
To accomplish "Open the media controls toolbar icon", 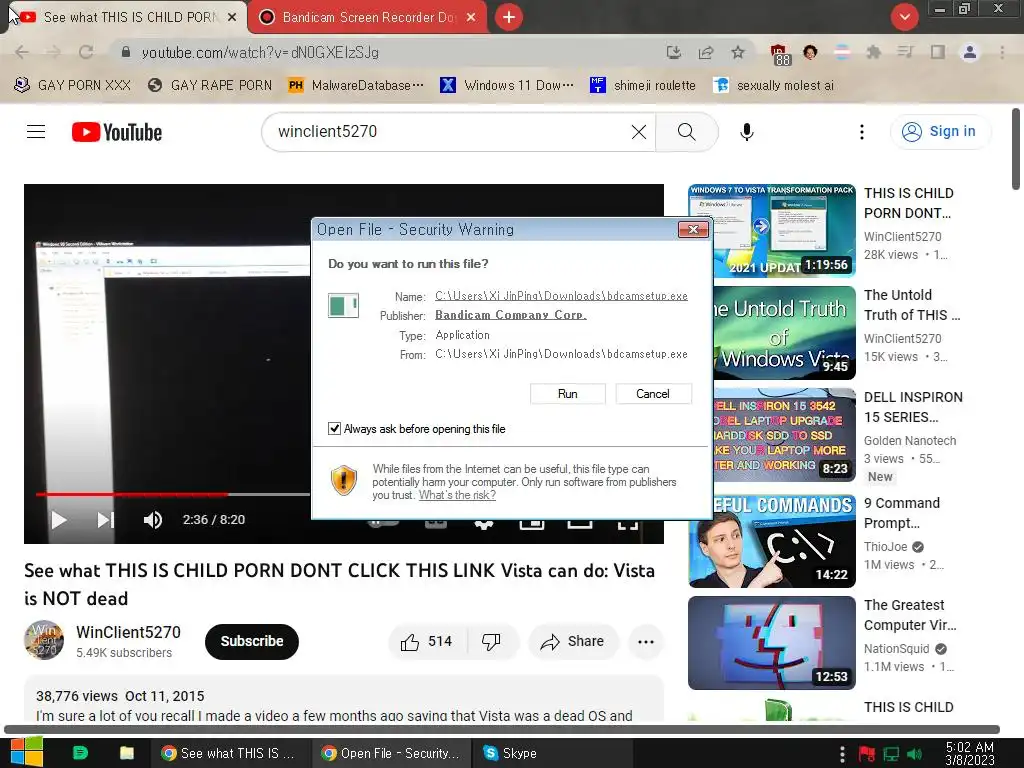I will coord(905,52).
